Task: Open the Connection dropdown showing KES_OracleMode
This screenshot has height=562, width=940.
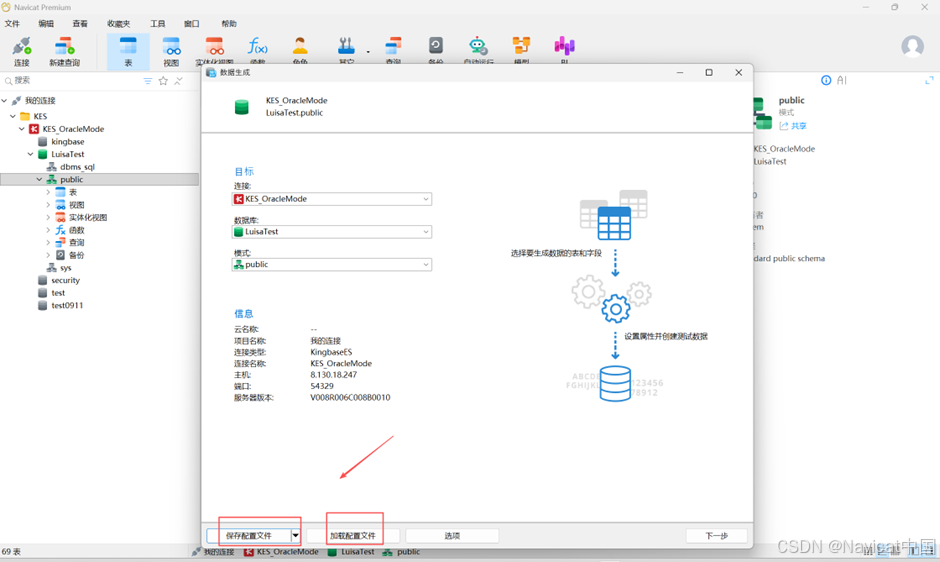Action: (x=332, y=199)
